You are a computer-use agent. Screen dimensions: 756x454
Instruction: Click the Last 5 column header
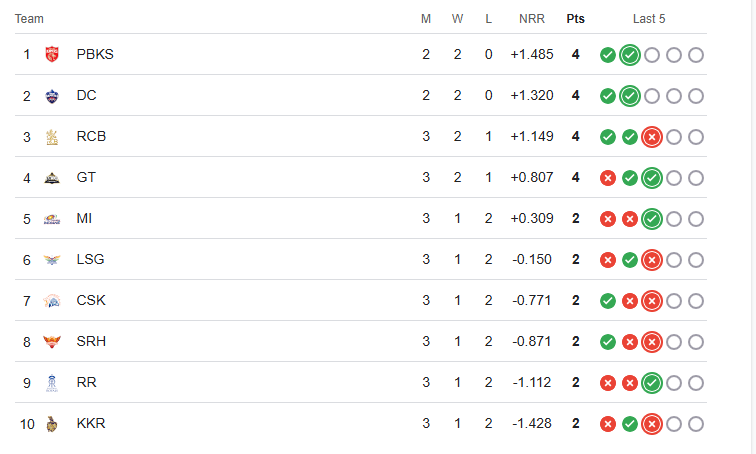click(x=649, y=19)
